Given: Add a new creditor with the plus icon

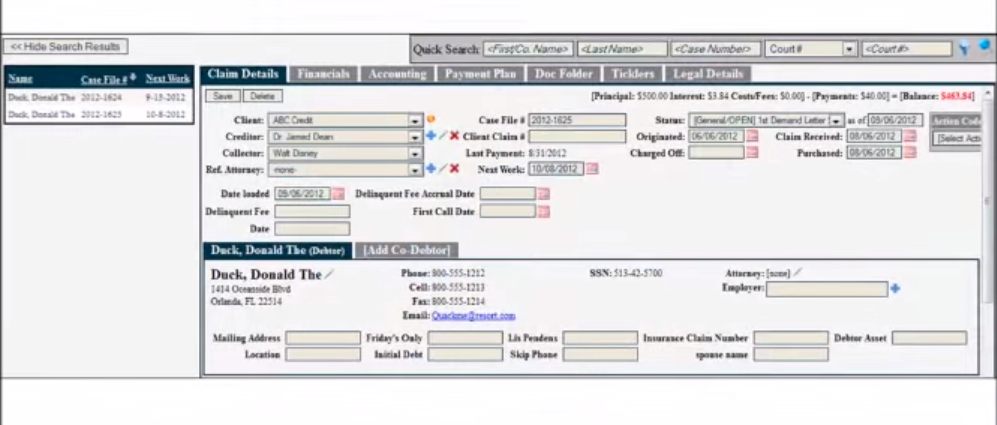Looking at the screenshot, I should pos(430,136).
